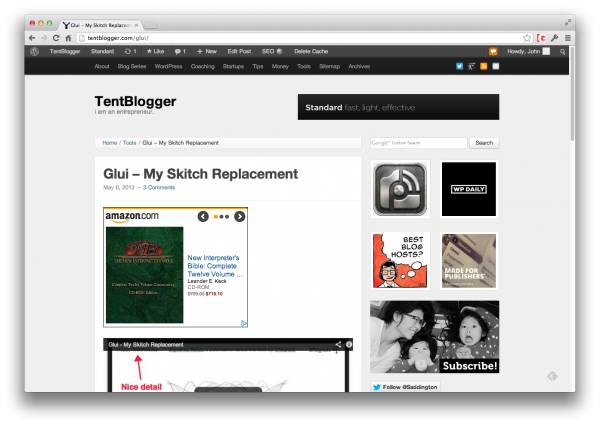Screen dimensions: 600x426
Task: Click the green Bible book cover
Action: pos(145,275)
